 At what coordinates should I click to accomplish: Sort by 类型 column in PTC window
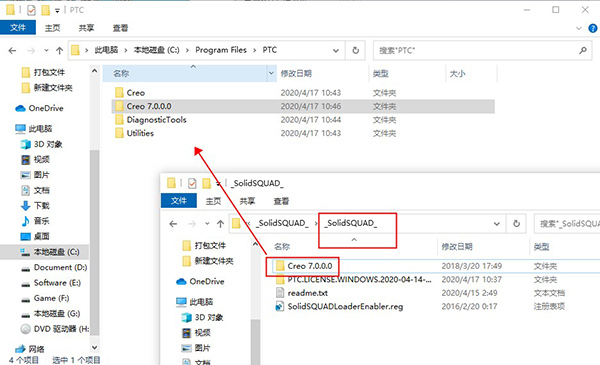point(381,73)
